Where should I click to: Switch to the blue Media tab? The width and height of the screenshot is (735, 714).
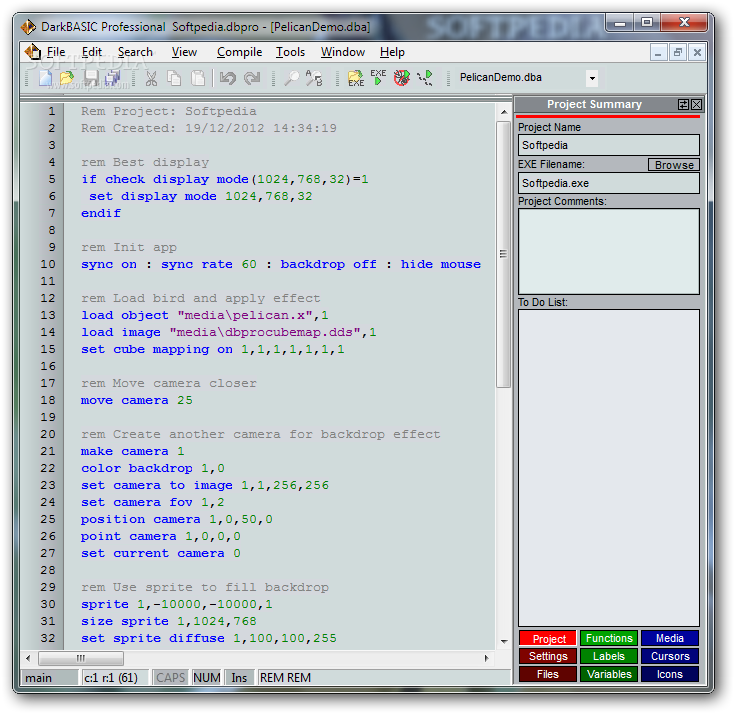670,639
